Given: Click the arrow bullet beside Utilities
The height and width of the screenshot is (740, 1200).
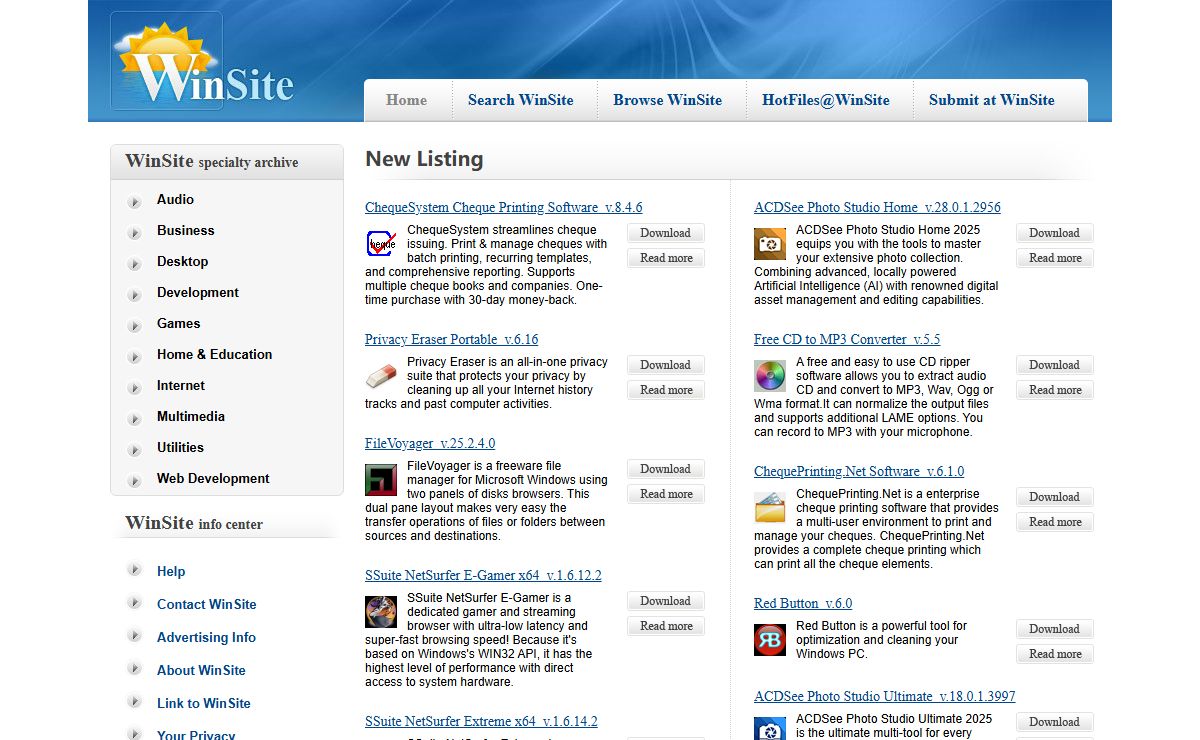Looking at the screenshot, I should (135, 450).
